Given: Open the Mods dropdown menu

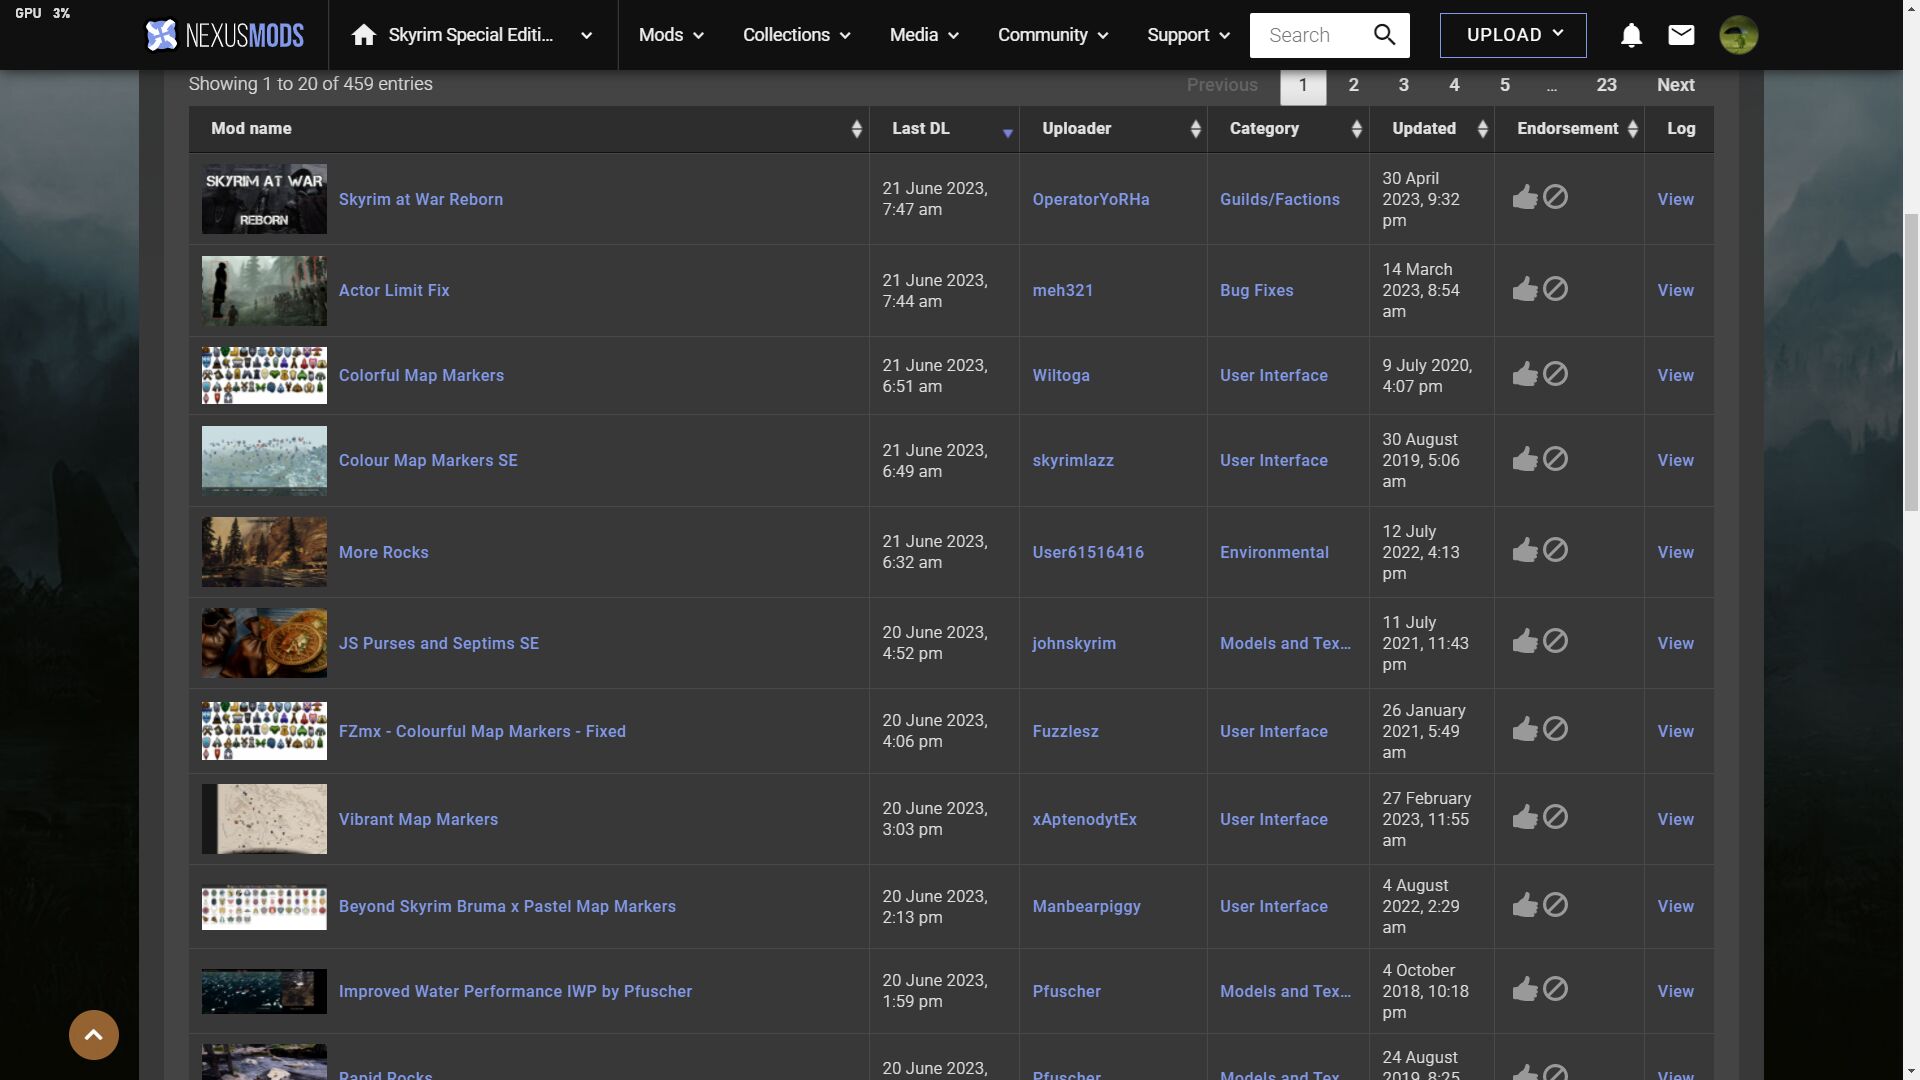Looking at the screenshot, I should [671, 35].
